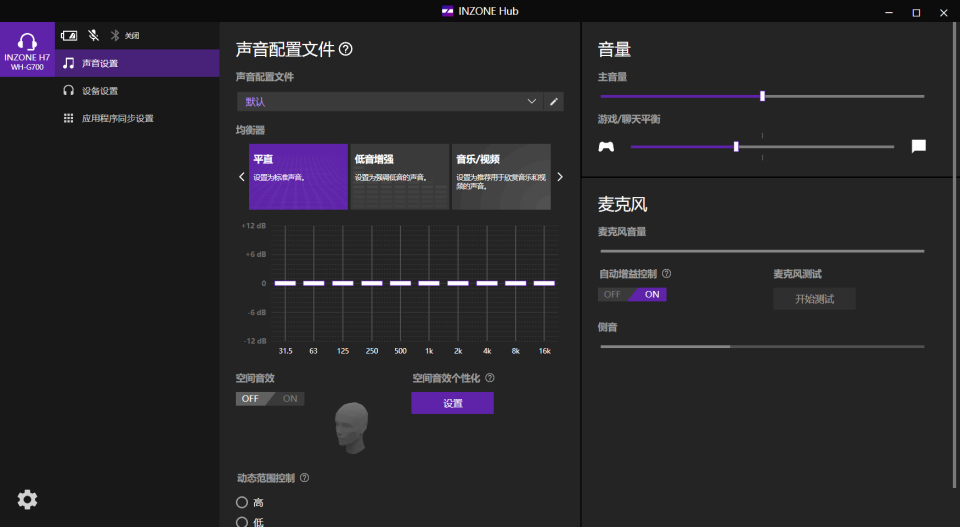Click the 63 Hz equalizer band handle
The image size is (960, 527).
tap(313, 283)
